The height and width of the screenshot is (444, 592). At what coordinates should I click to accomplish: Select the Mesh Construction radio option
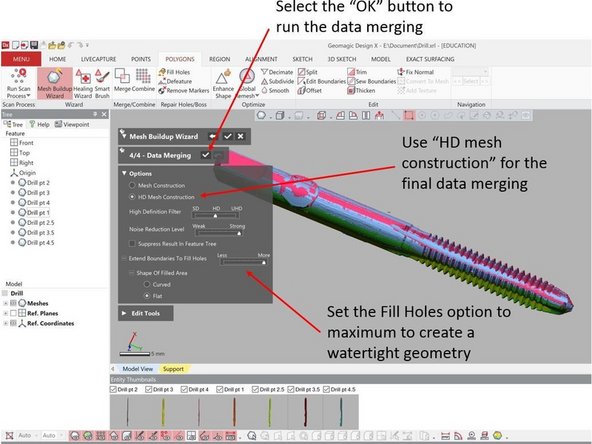coord(132,185)
